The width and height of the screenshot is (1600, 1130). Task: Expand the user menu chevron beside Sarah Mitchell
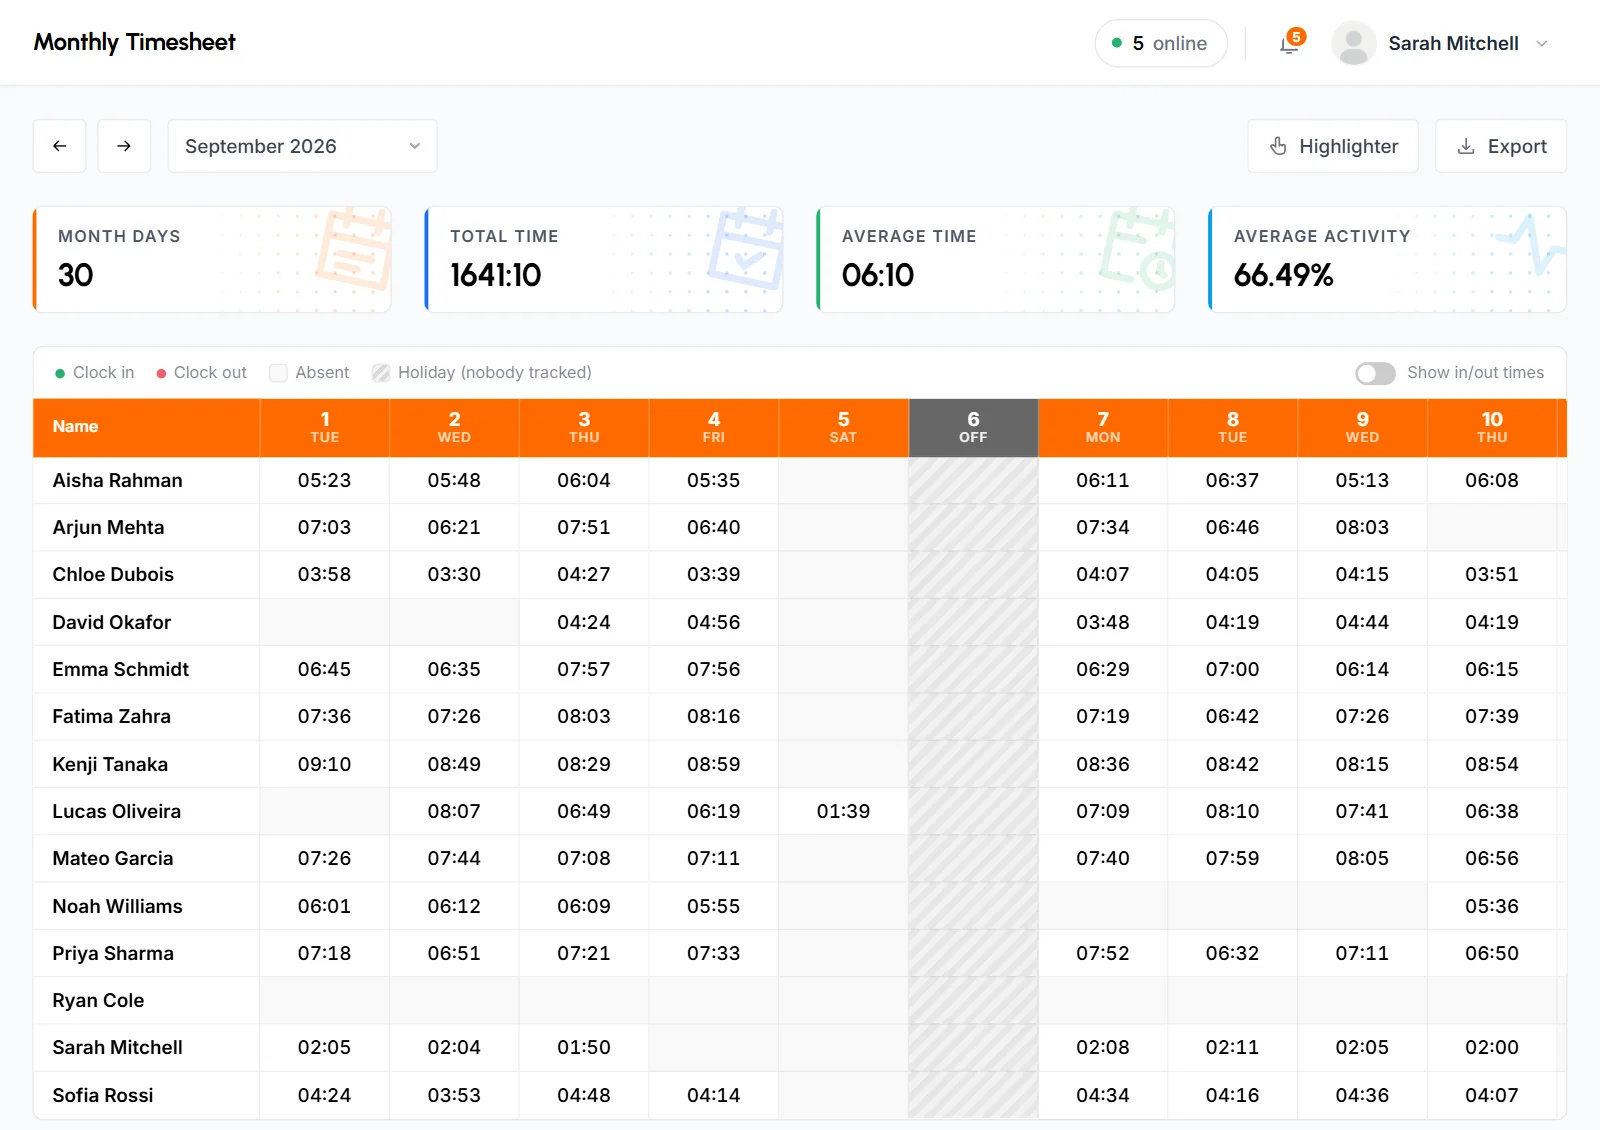tap(1542, 43)
